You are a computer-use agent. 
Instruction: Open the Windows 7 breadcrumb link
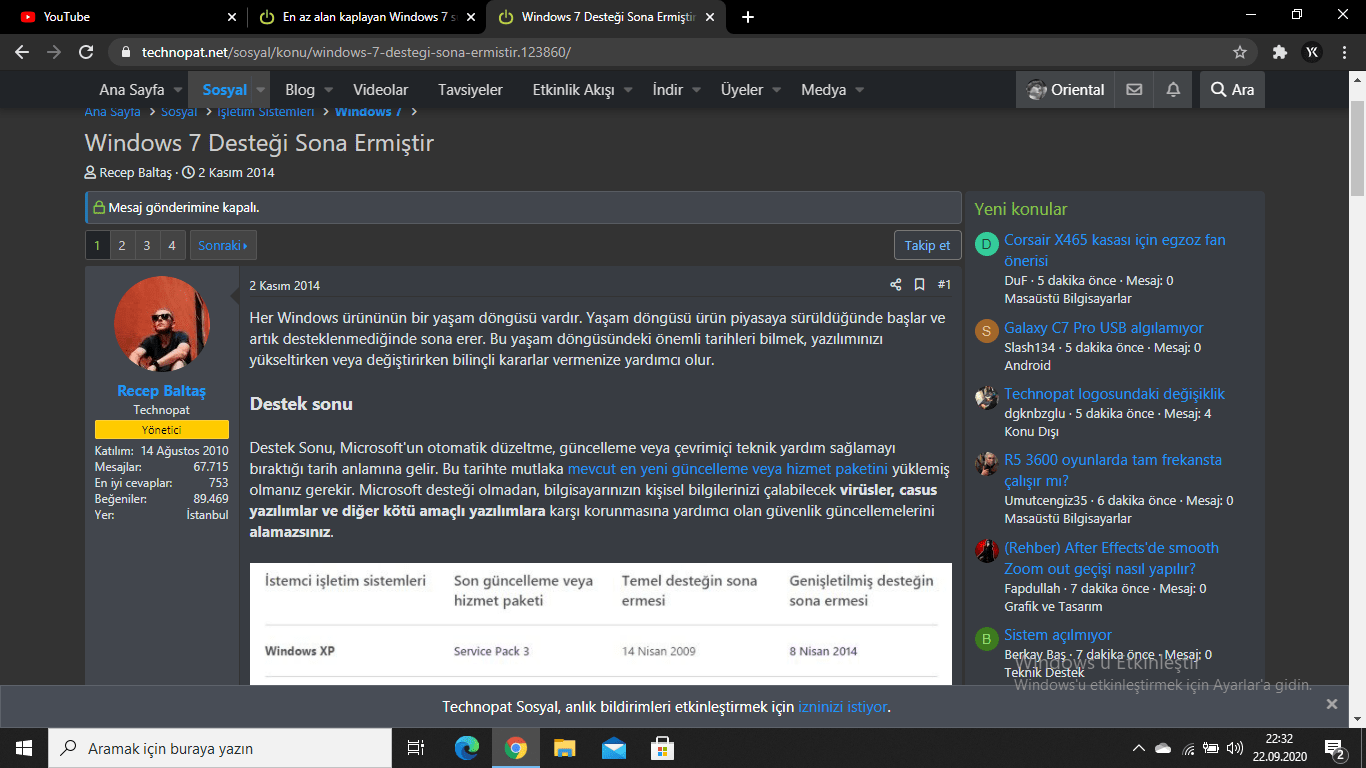[368, 111]
